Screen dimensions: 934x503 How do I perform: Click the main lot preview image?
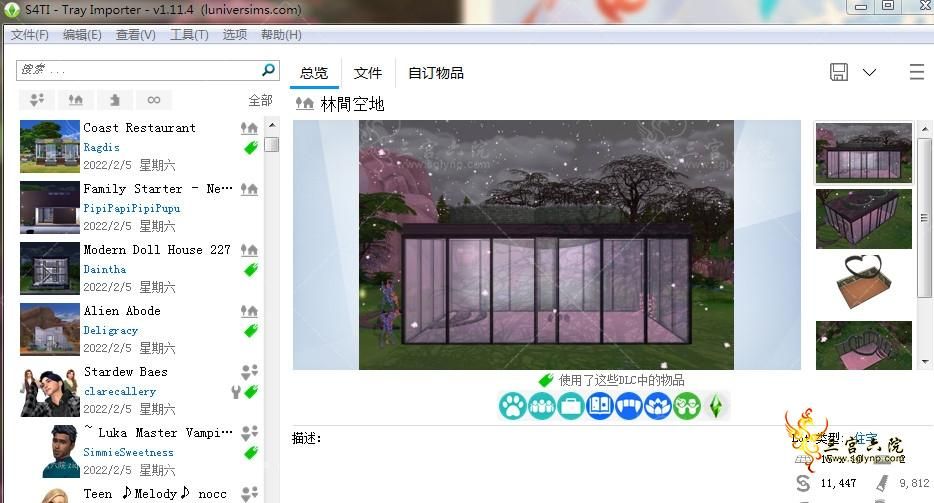[x=546, y=245]
